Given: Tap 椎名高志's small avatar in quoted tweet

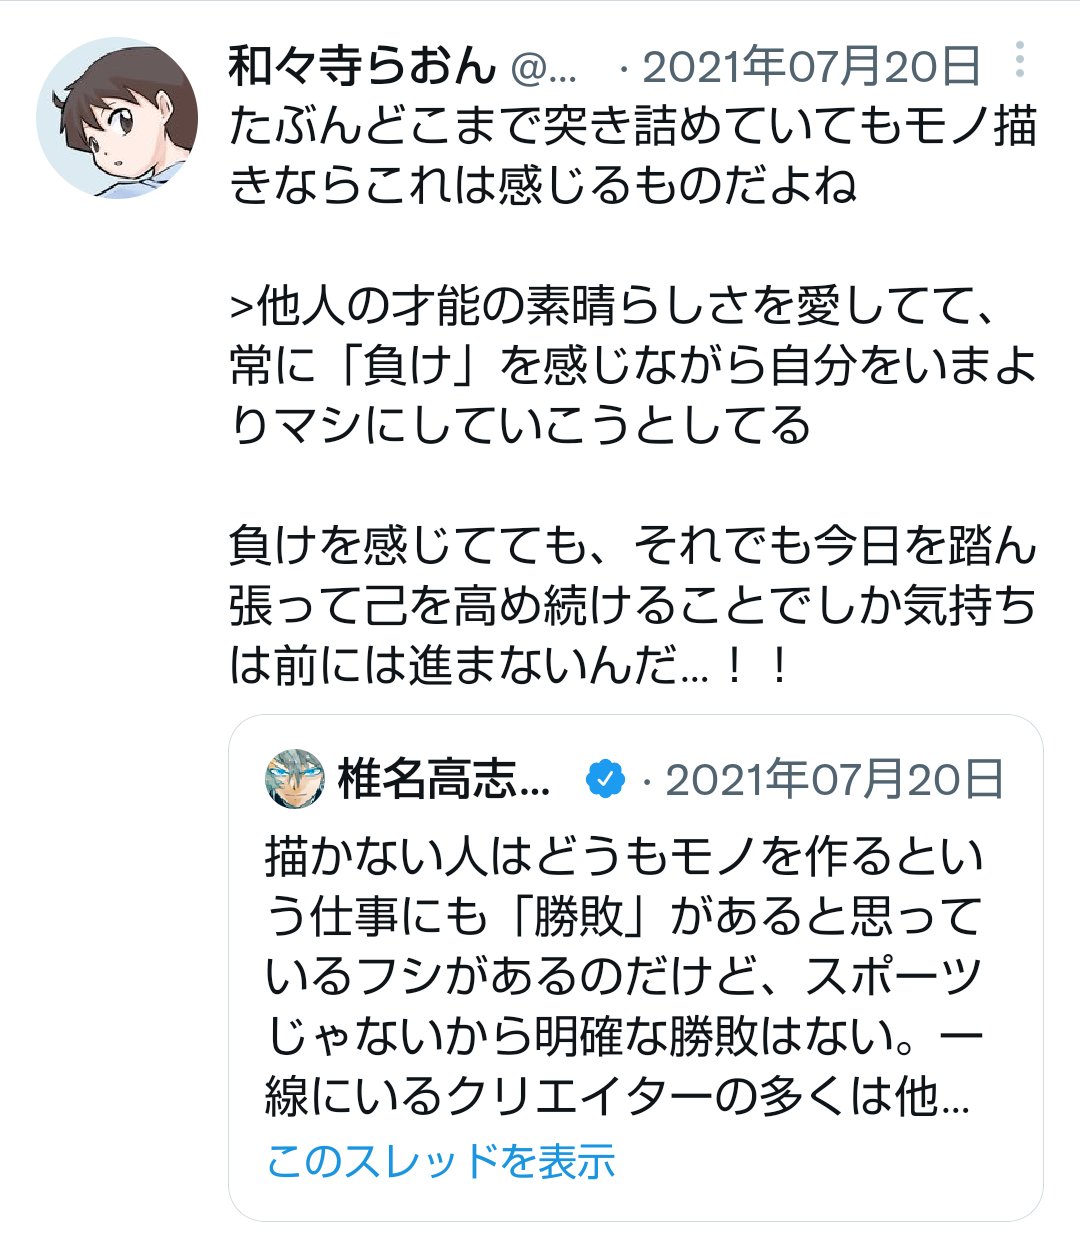Looking at the screenshot, I should click(295, 779).
